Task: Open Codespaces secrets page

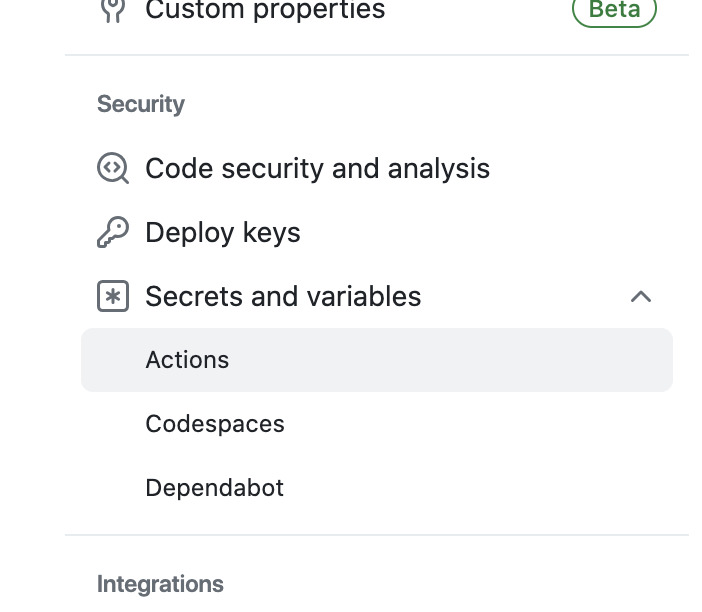Action: (215, 424)
